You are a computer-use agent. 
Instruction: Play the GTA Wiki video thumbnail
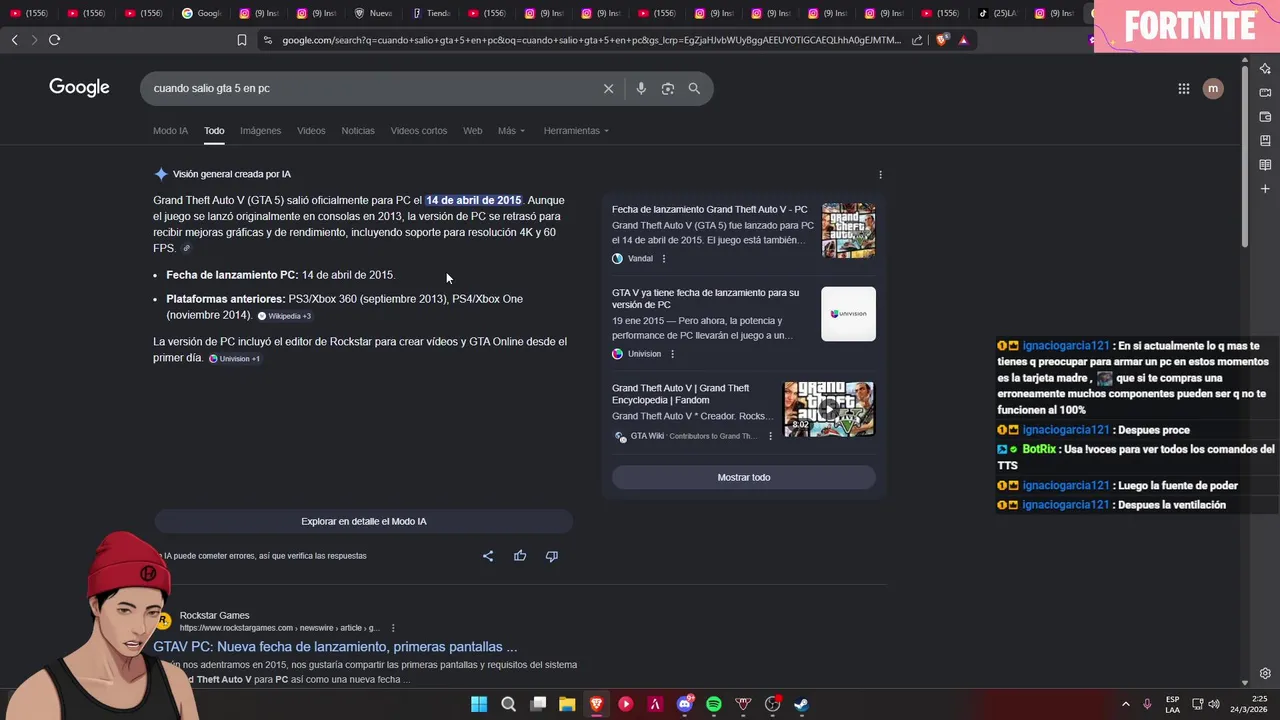pyautogui.click(x=828, y=409)
